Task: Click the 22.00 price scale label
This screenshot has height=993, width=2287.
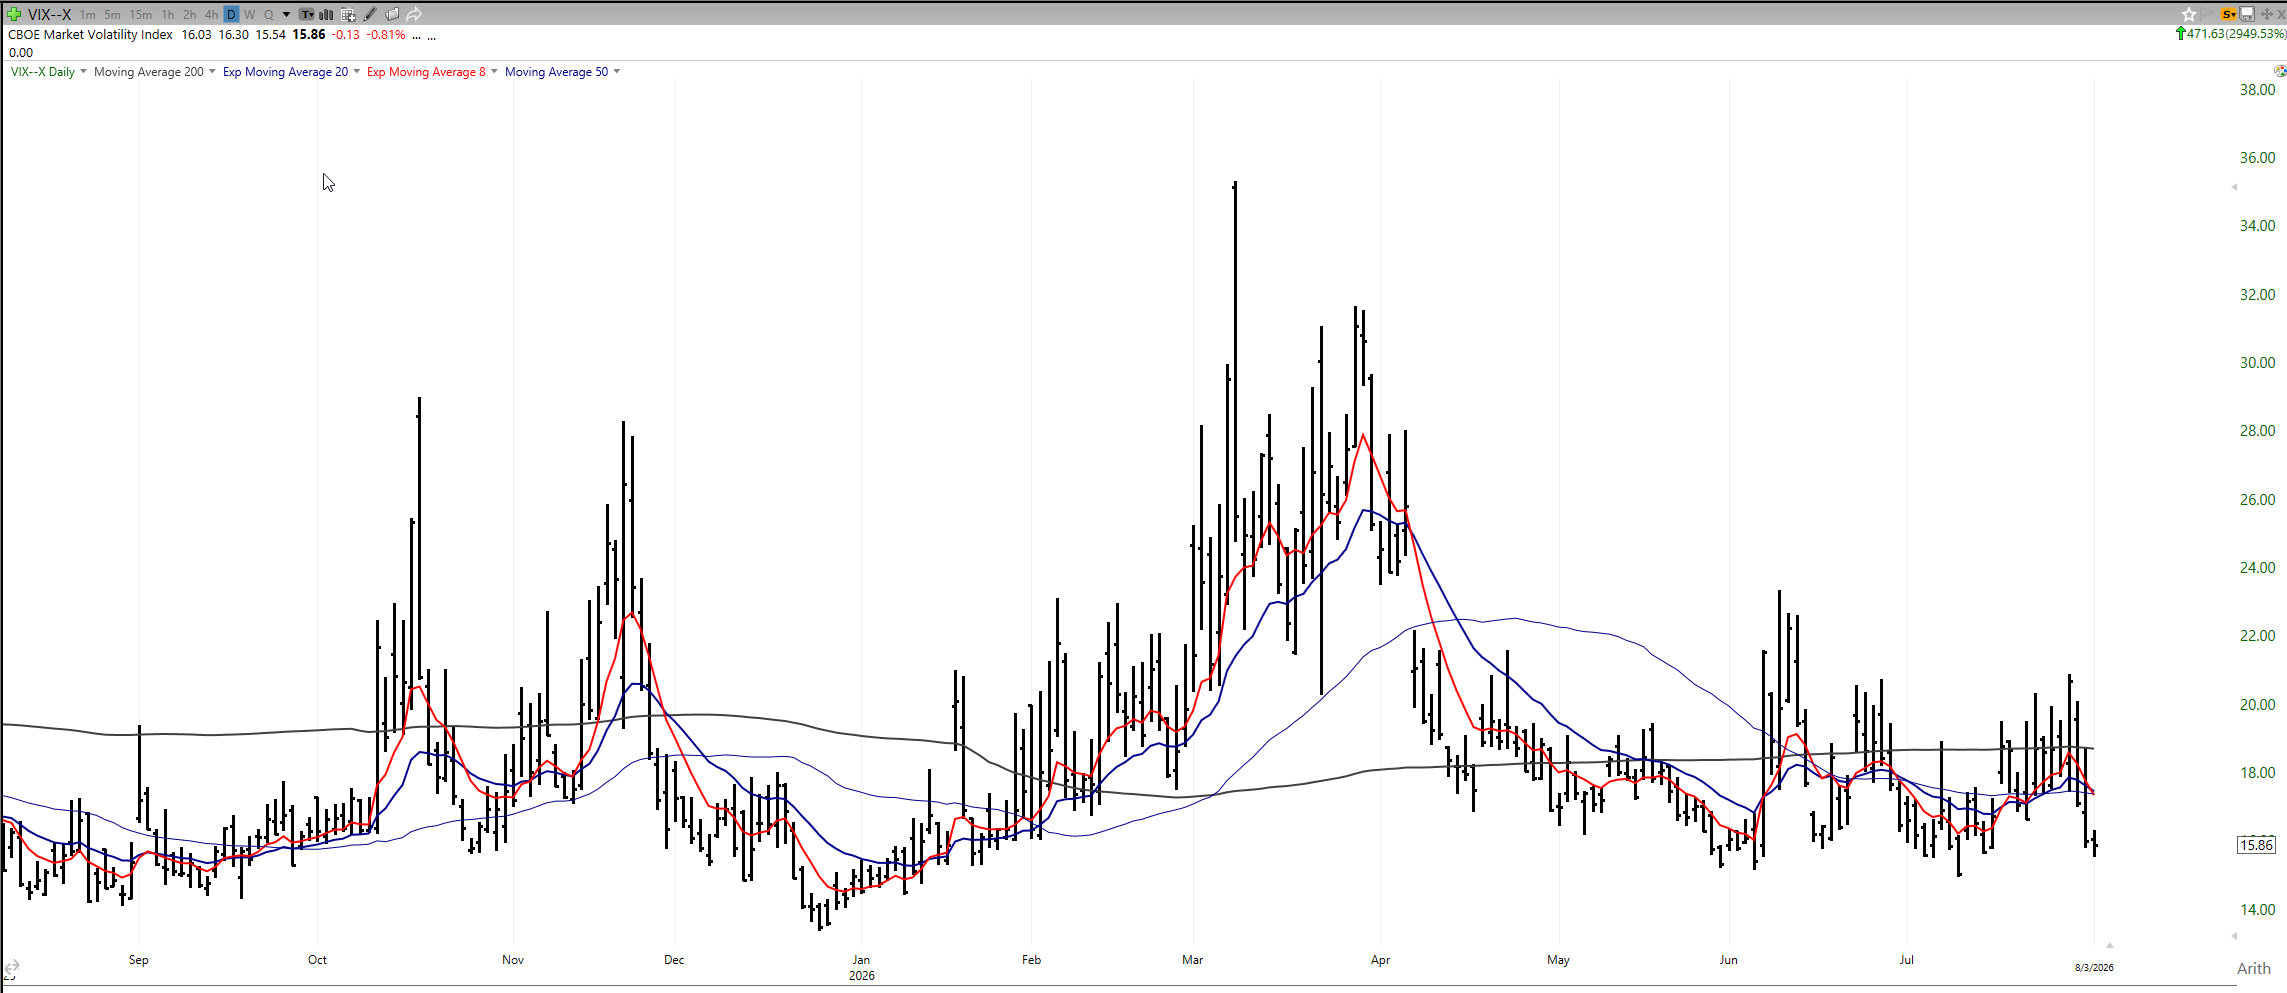Action: (2257, 635)
